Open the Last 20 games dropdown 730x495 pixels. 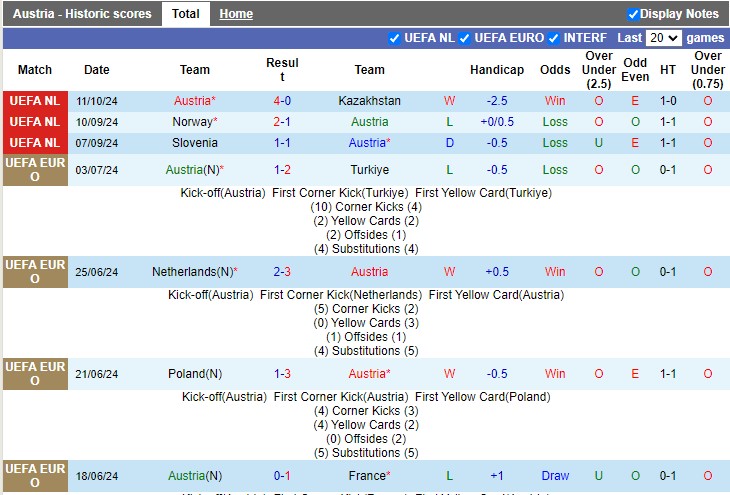click(x=663, y=38)
